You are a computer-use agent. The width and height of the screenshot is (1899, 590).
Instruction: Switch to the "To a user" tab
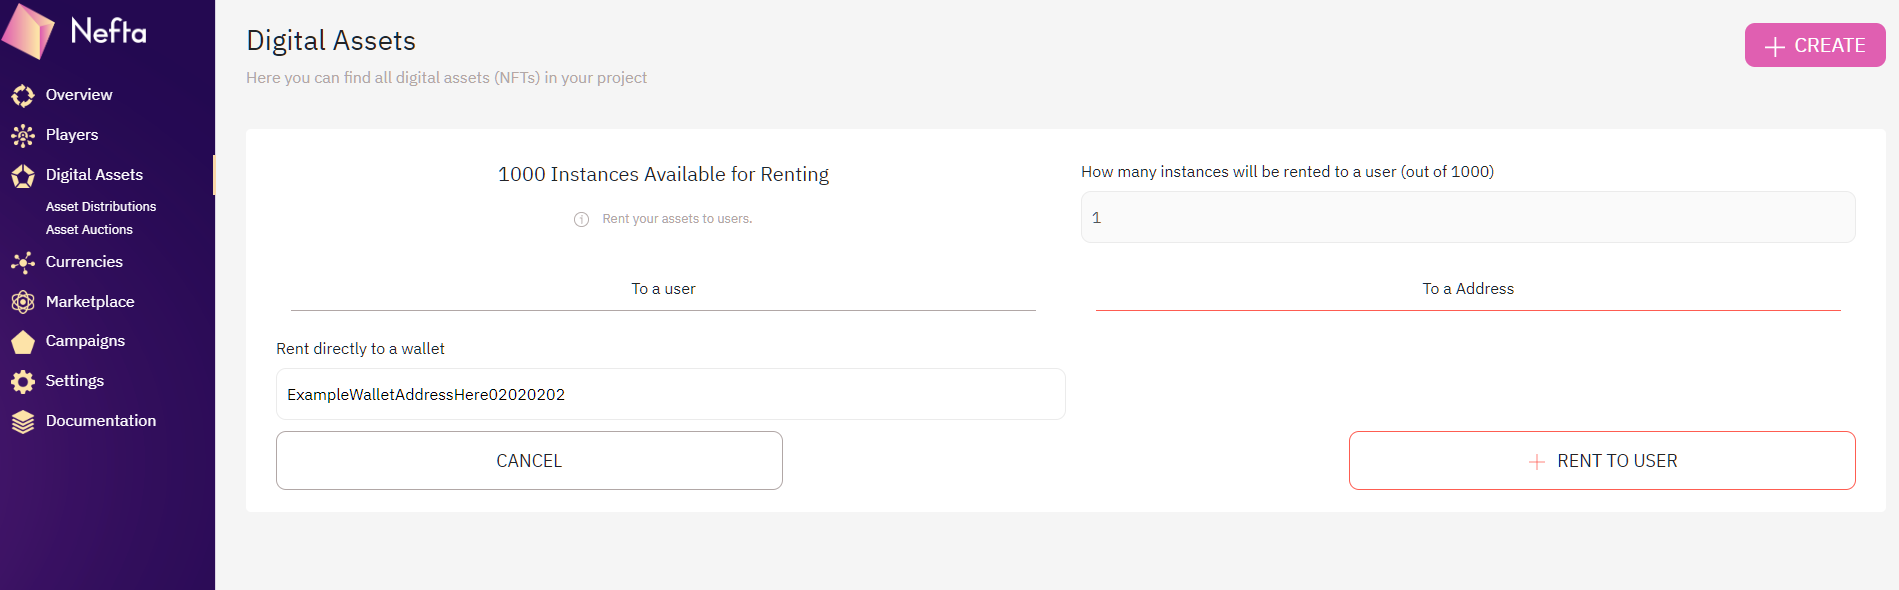(x=663, y=289)
